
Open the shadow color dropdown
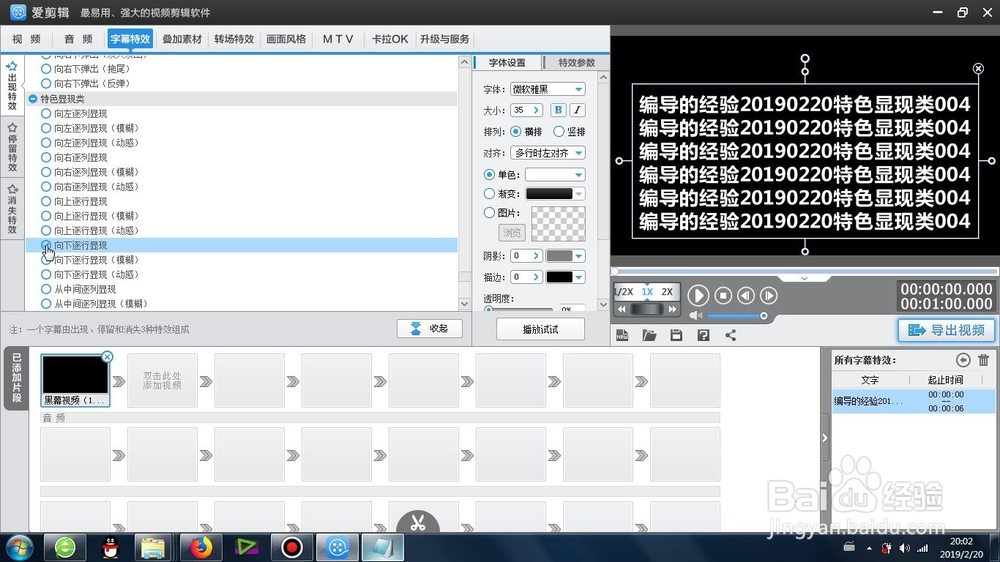578,256
